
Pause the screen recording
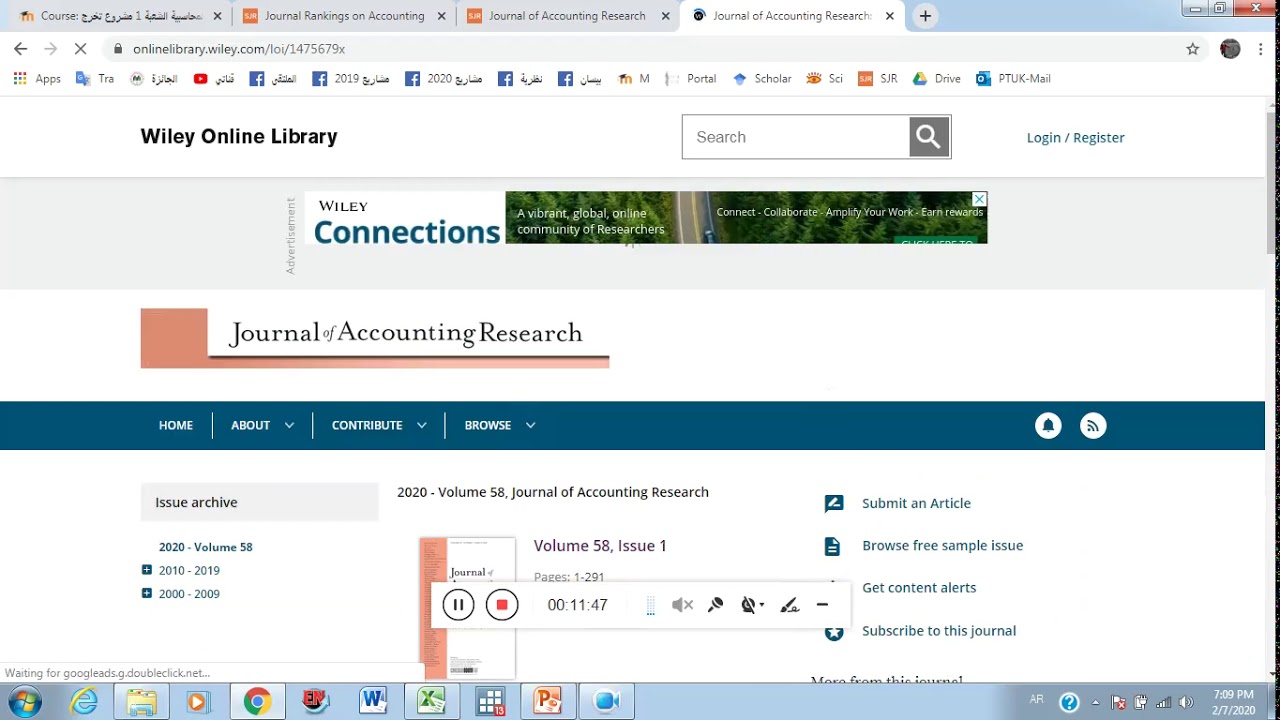pyautogui.click(x=458, y=605)
